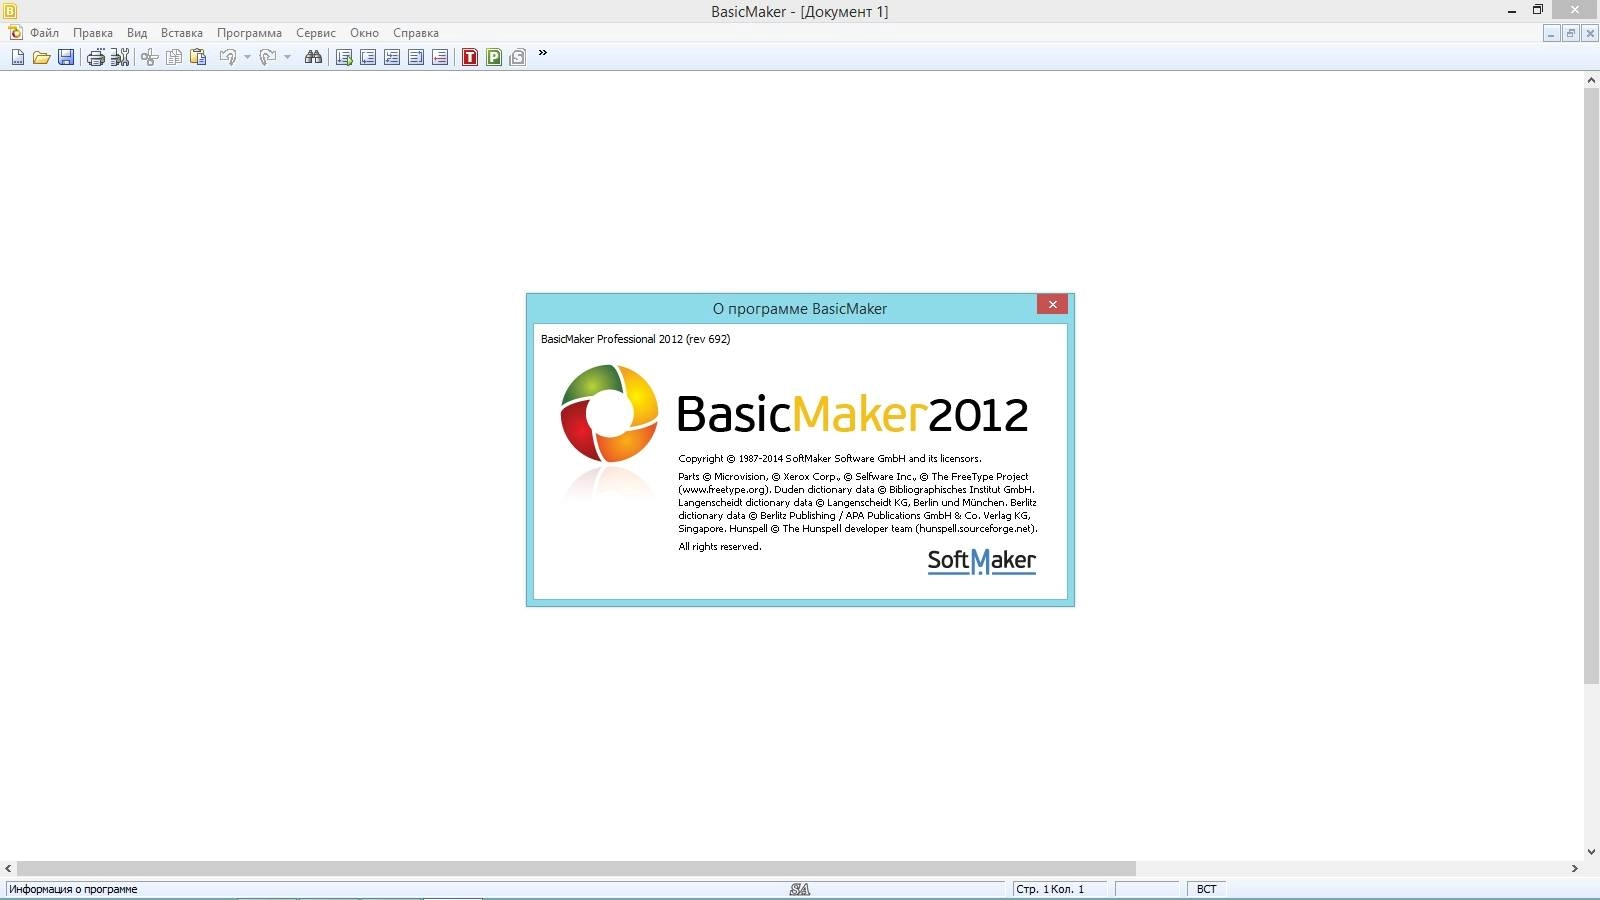Paste using the clipboard icon

tap(198, 57)
